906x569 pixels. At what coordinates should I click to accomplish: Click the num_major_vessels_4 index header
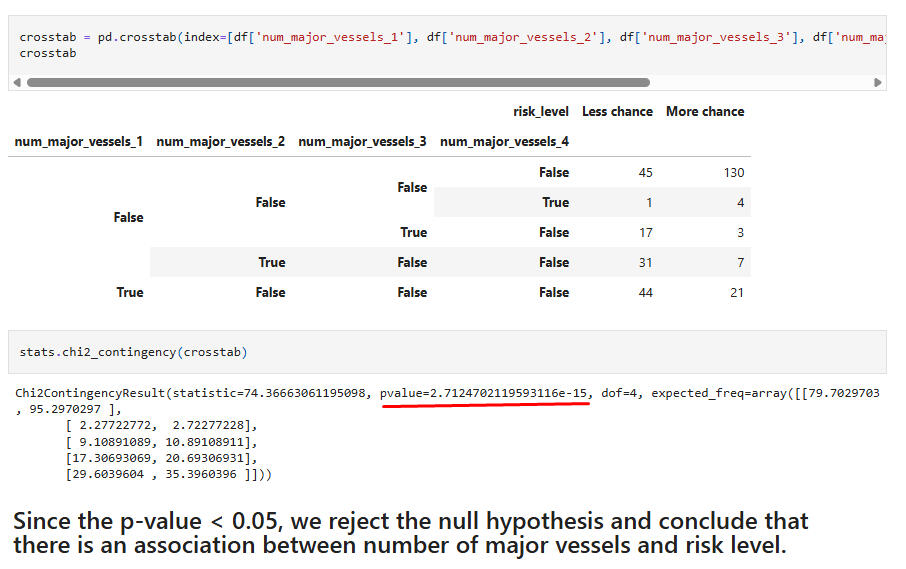tap(504, 142)
